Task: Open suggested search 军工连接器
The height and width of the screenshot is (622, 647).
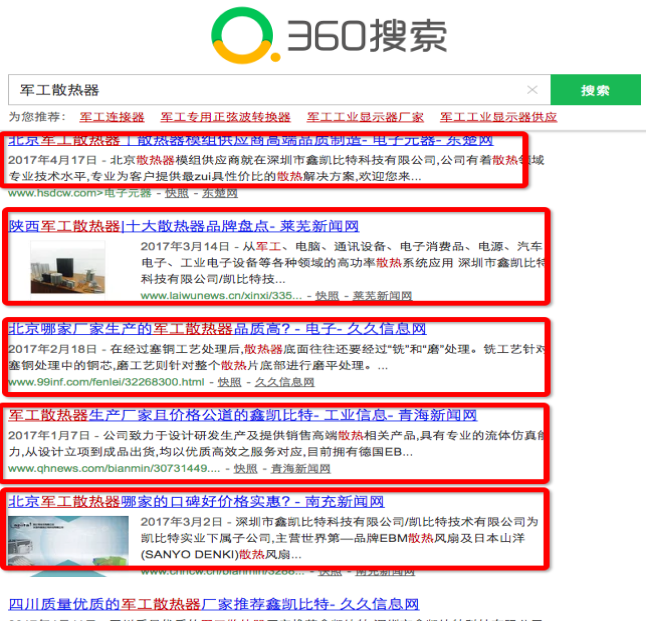Action: (112, 117)
